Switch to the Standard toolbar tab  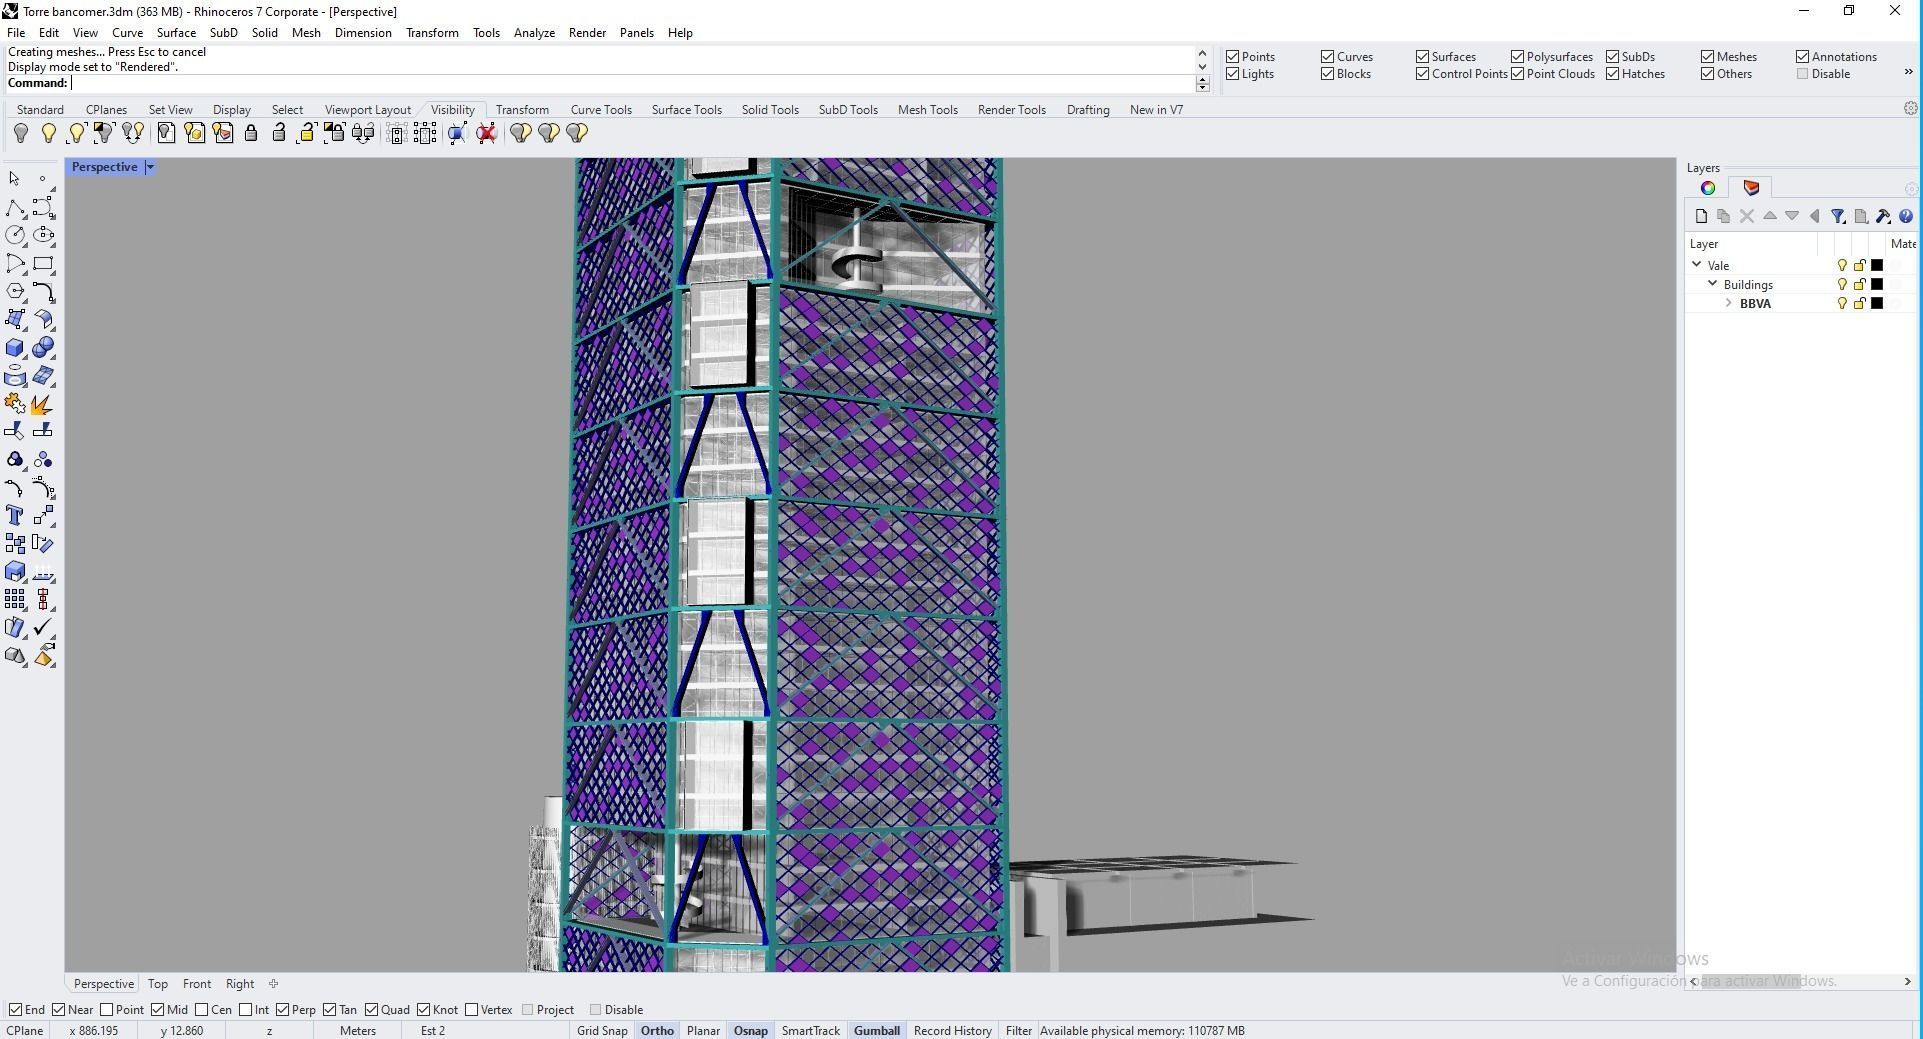40,110
